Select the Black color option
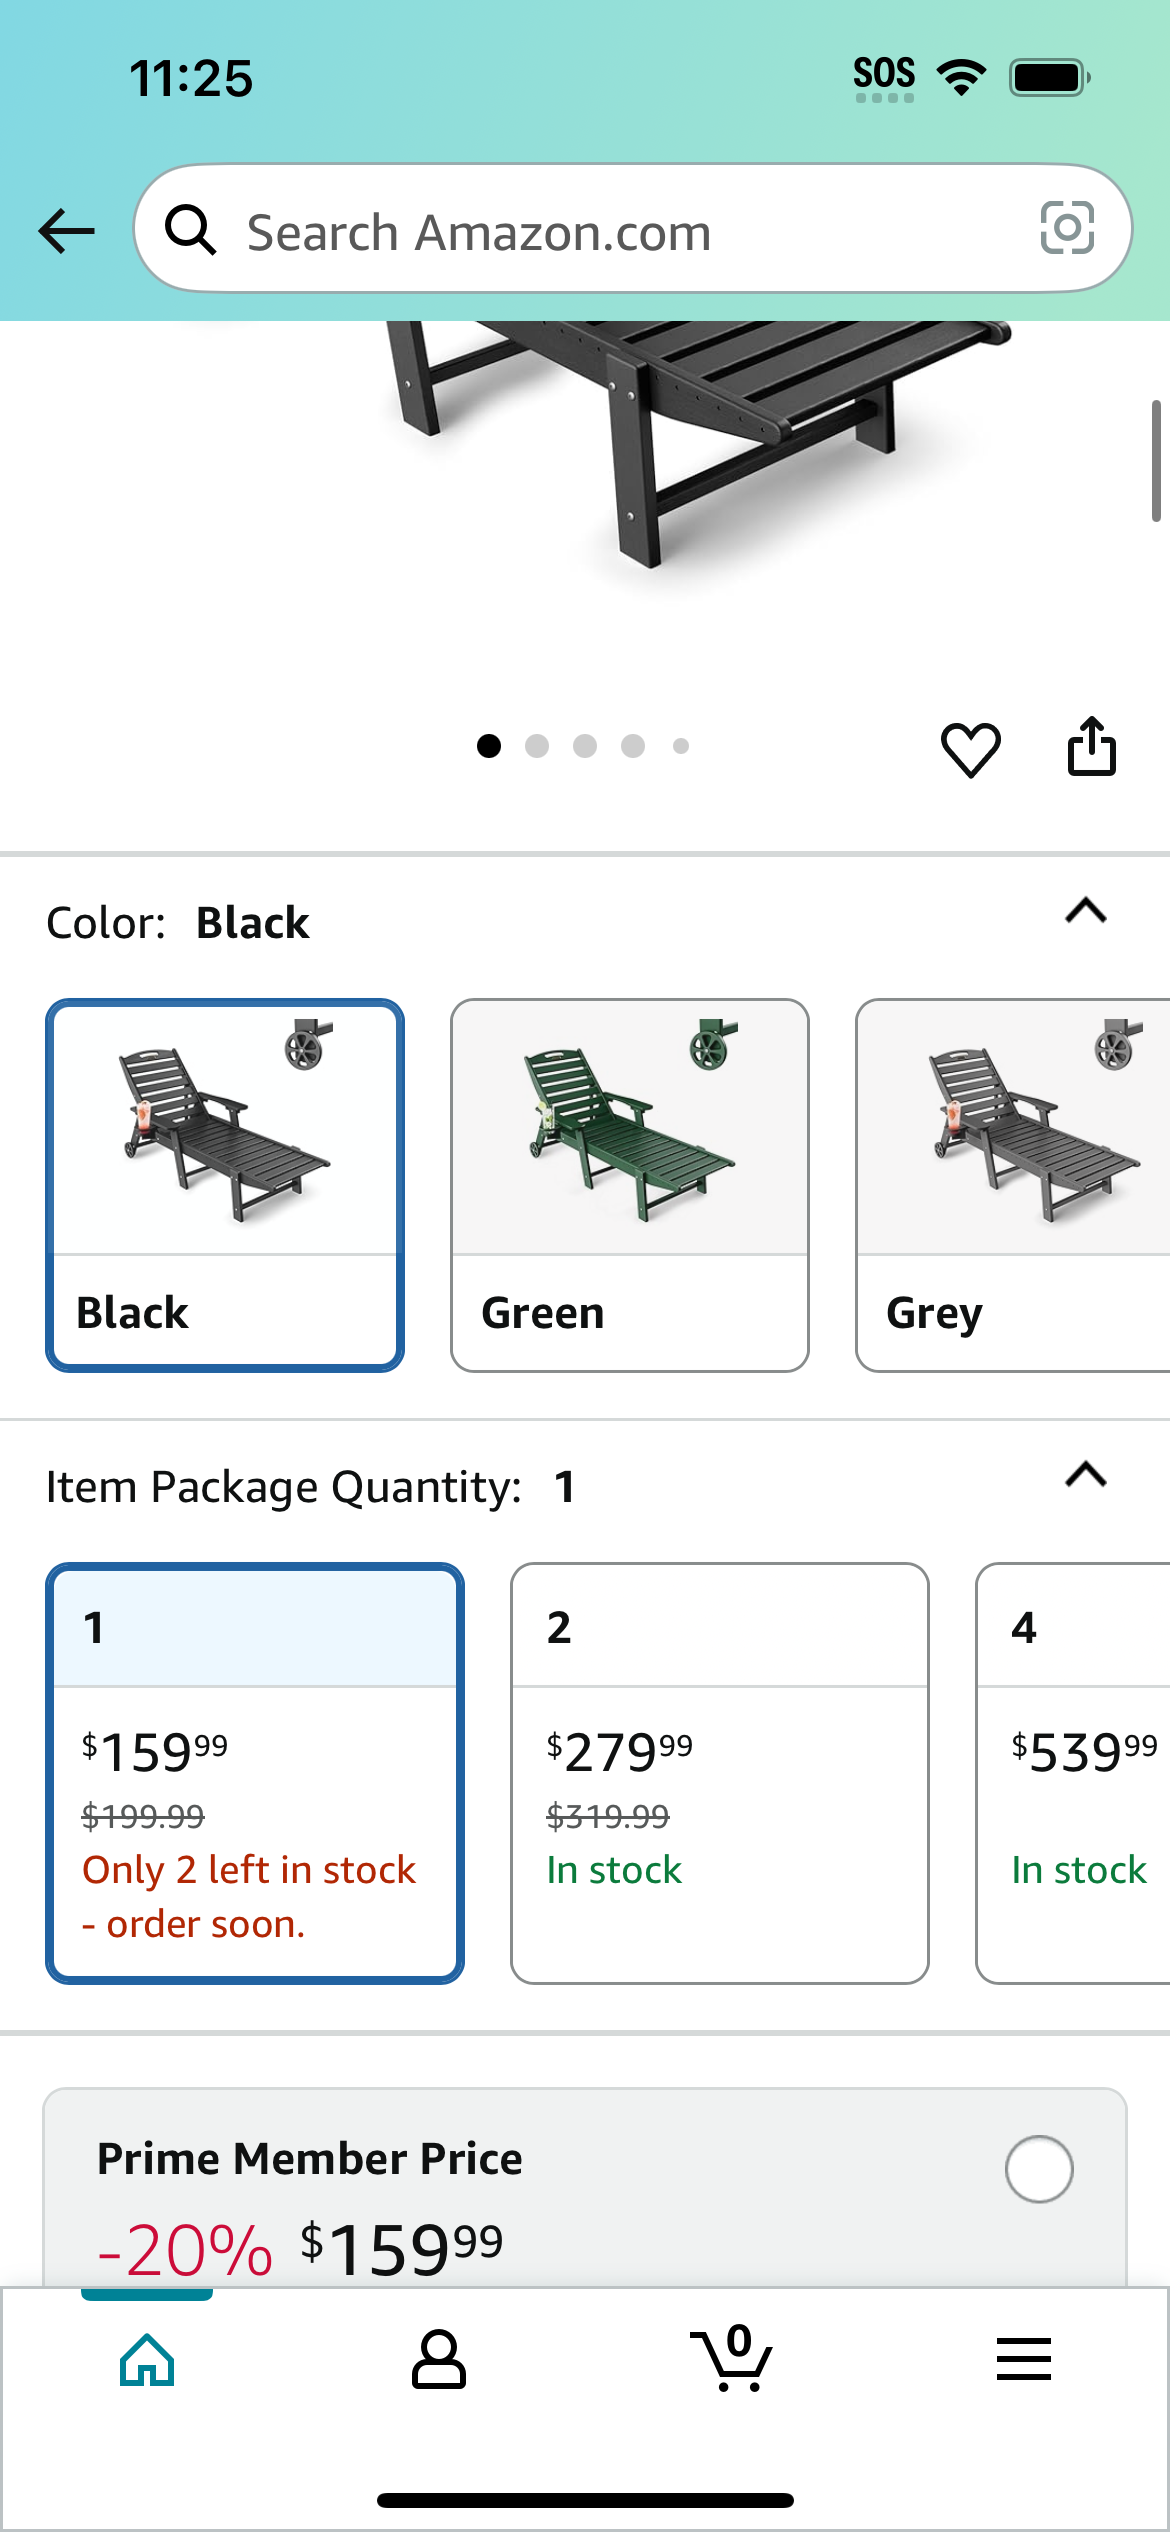Screen dimensions: 1170x2532 pyautogui.click(x=225, y=1185)
